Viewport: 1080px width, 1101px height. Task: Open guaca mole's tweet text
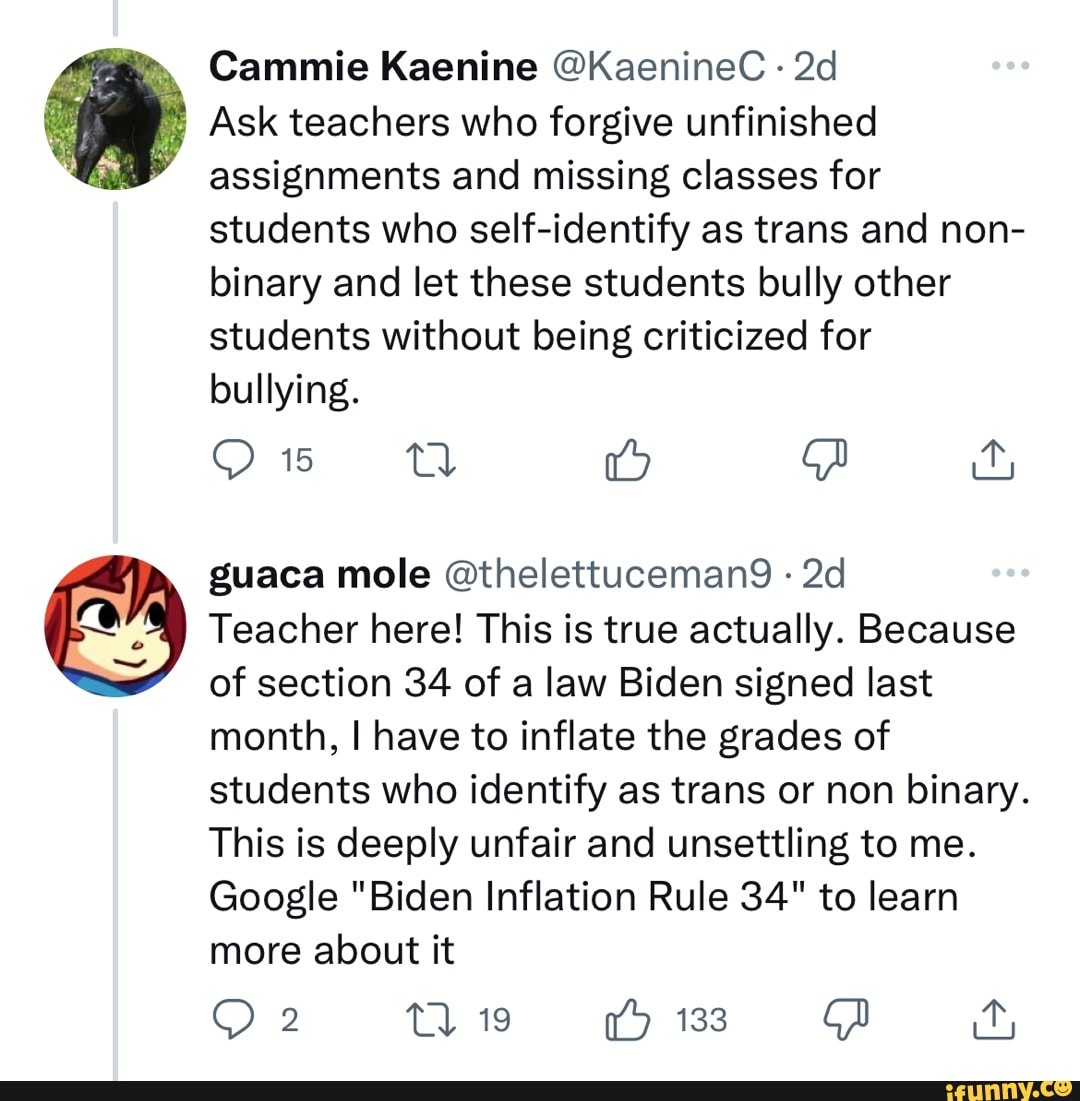coord(600,790)
